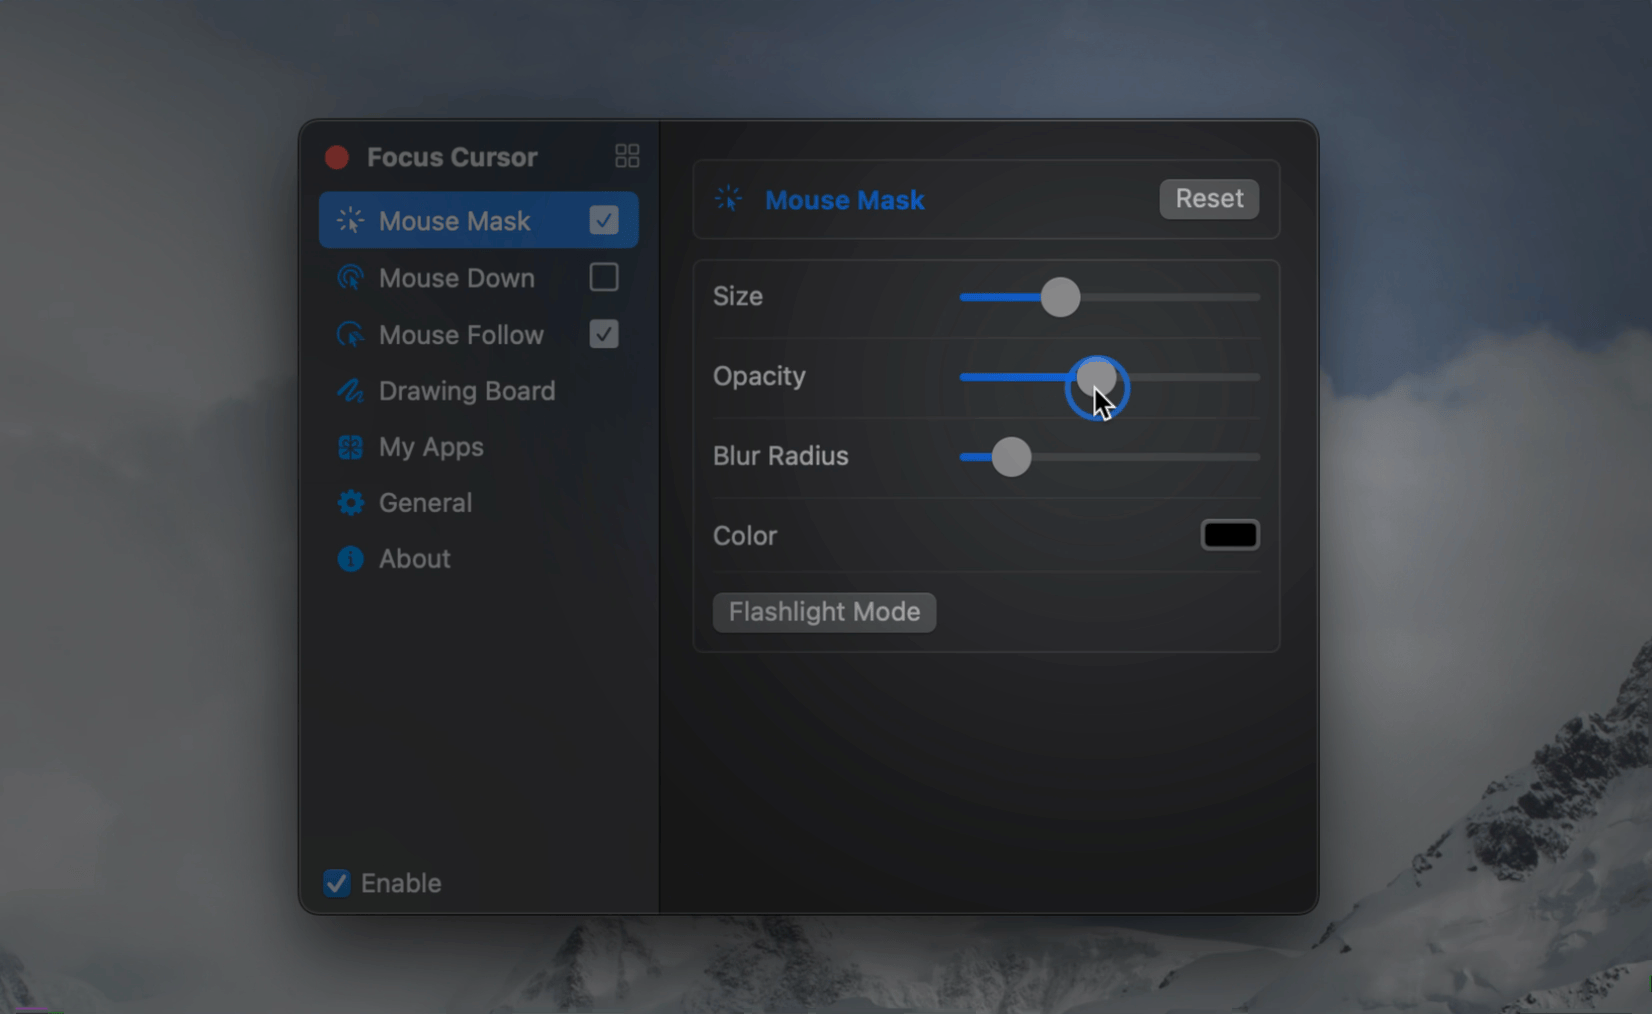This screenshot has width=1652, height=1014.
Task: Click the Opacity slider knob
Action: (x=1097, y=377)
